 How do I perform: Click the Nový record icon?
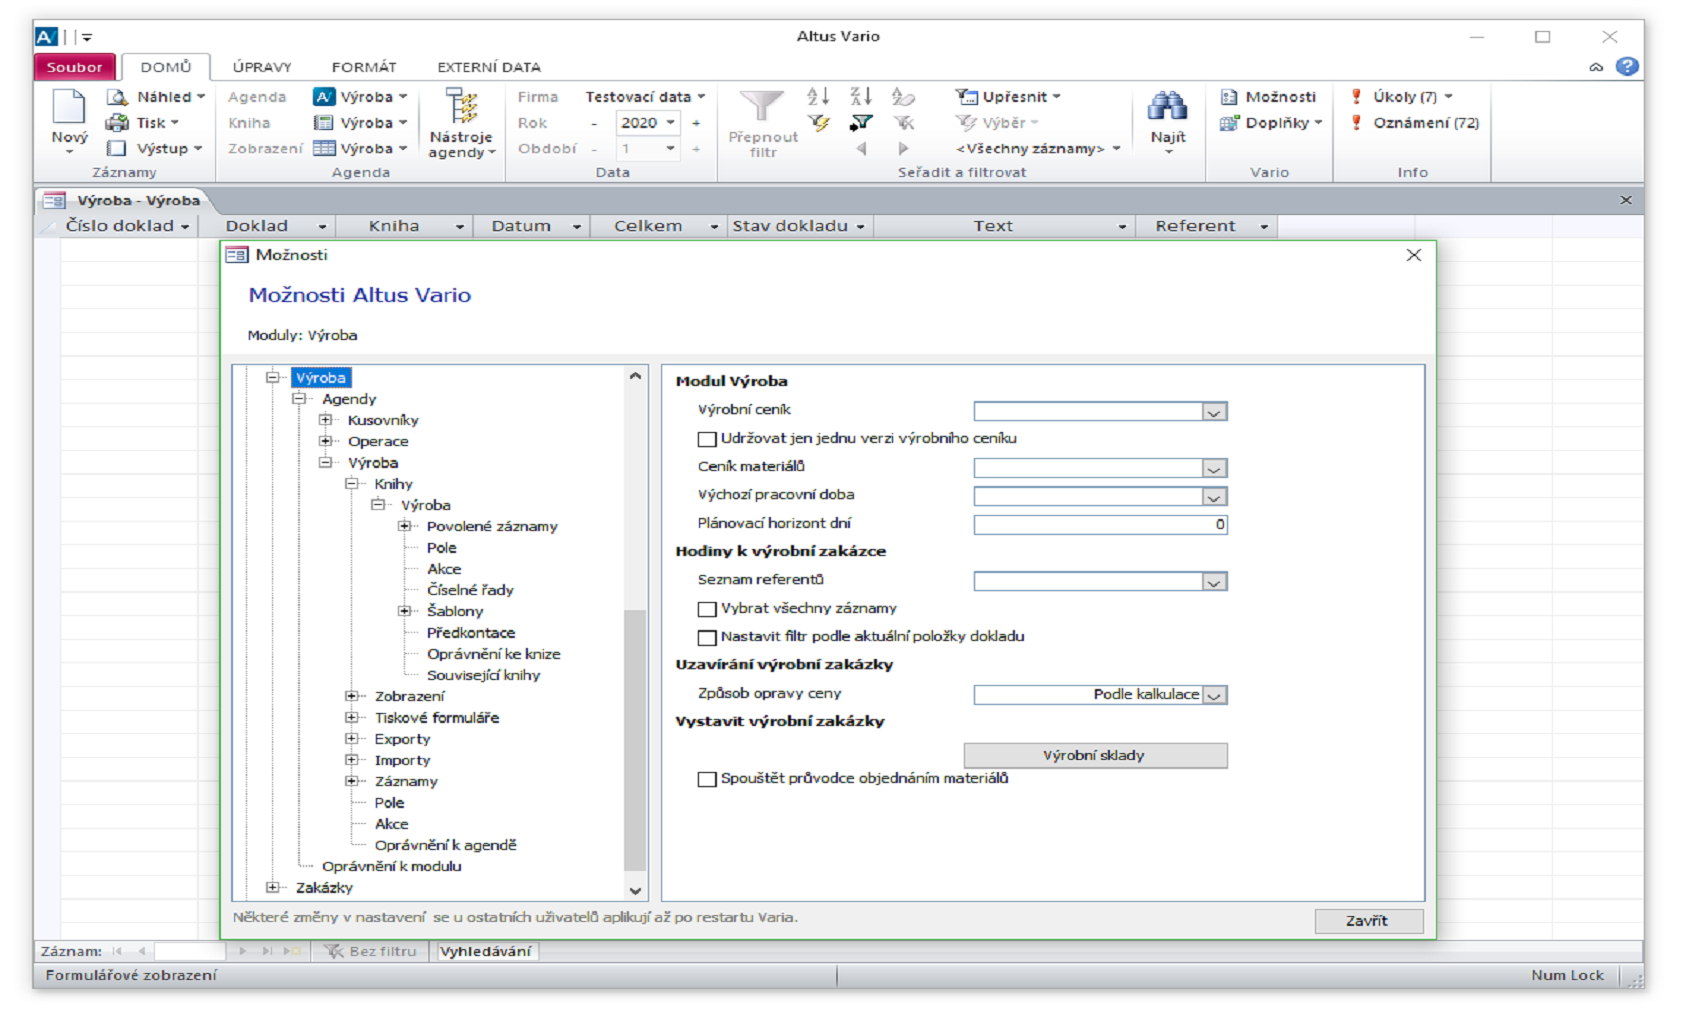(69, 108)
